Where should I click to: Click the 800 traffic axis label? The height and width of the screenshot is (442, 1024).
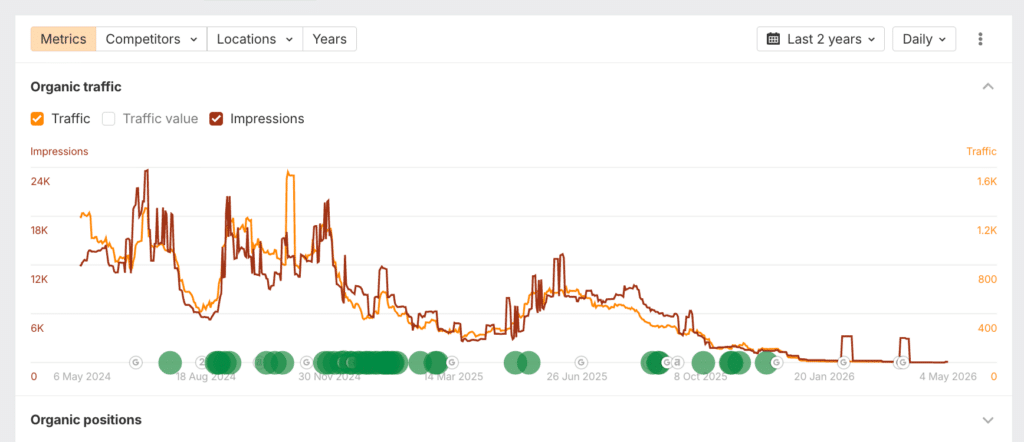pyautogui.click(x=988, y=279)
